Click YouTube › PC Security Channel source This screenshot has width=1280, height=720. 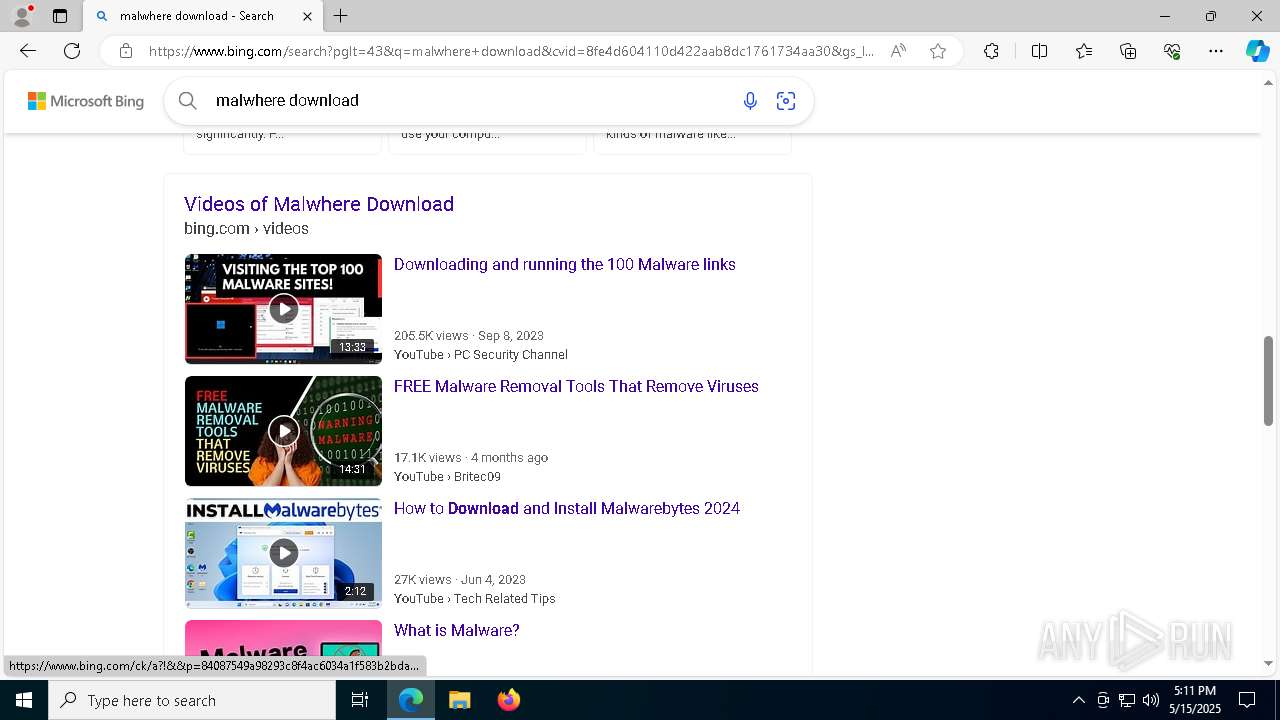click(x=480, y=355)
